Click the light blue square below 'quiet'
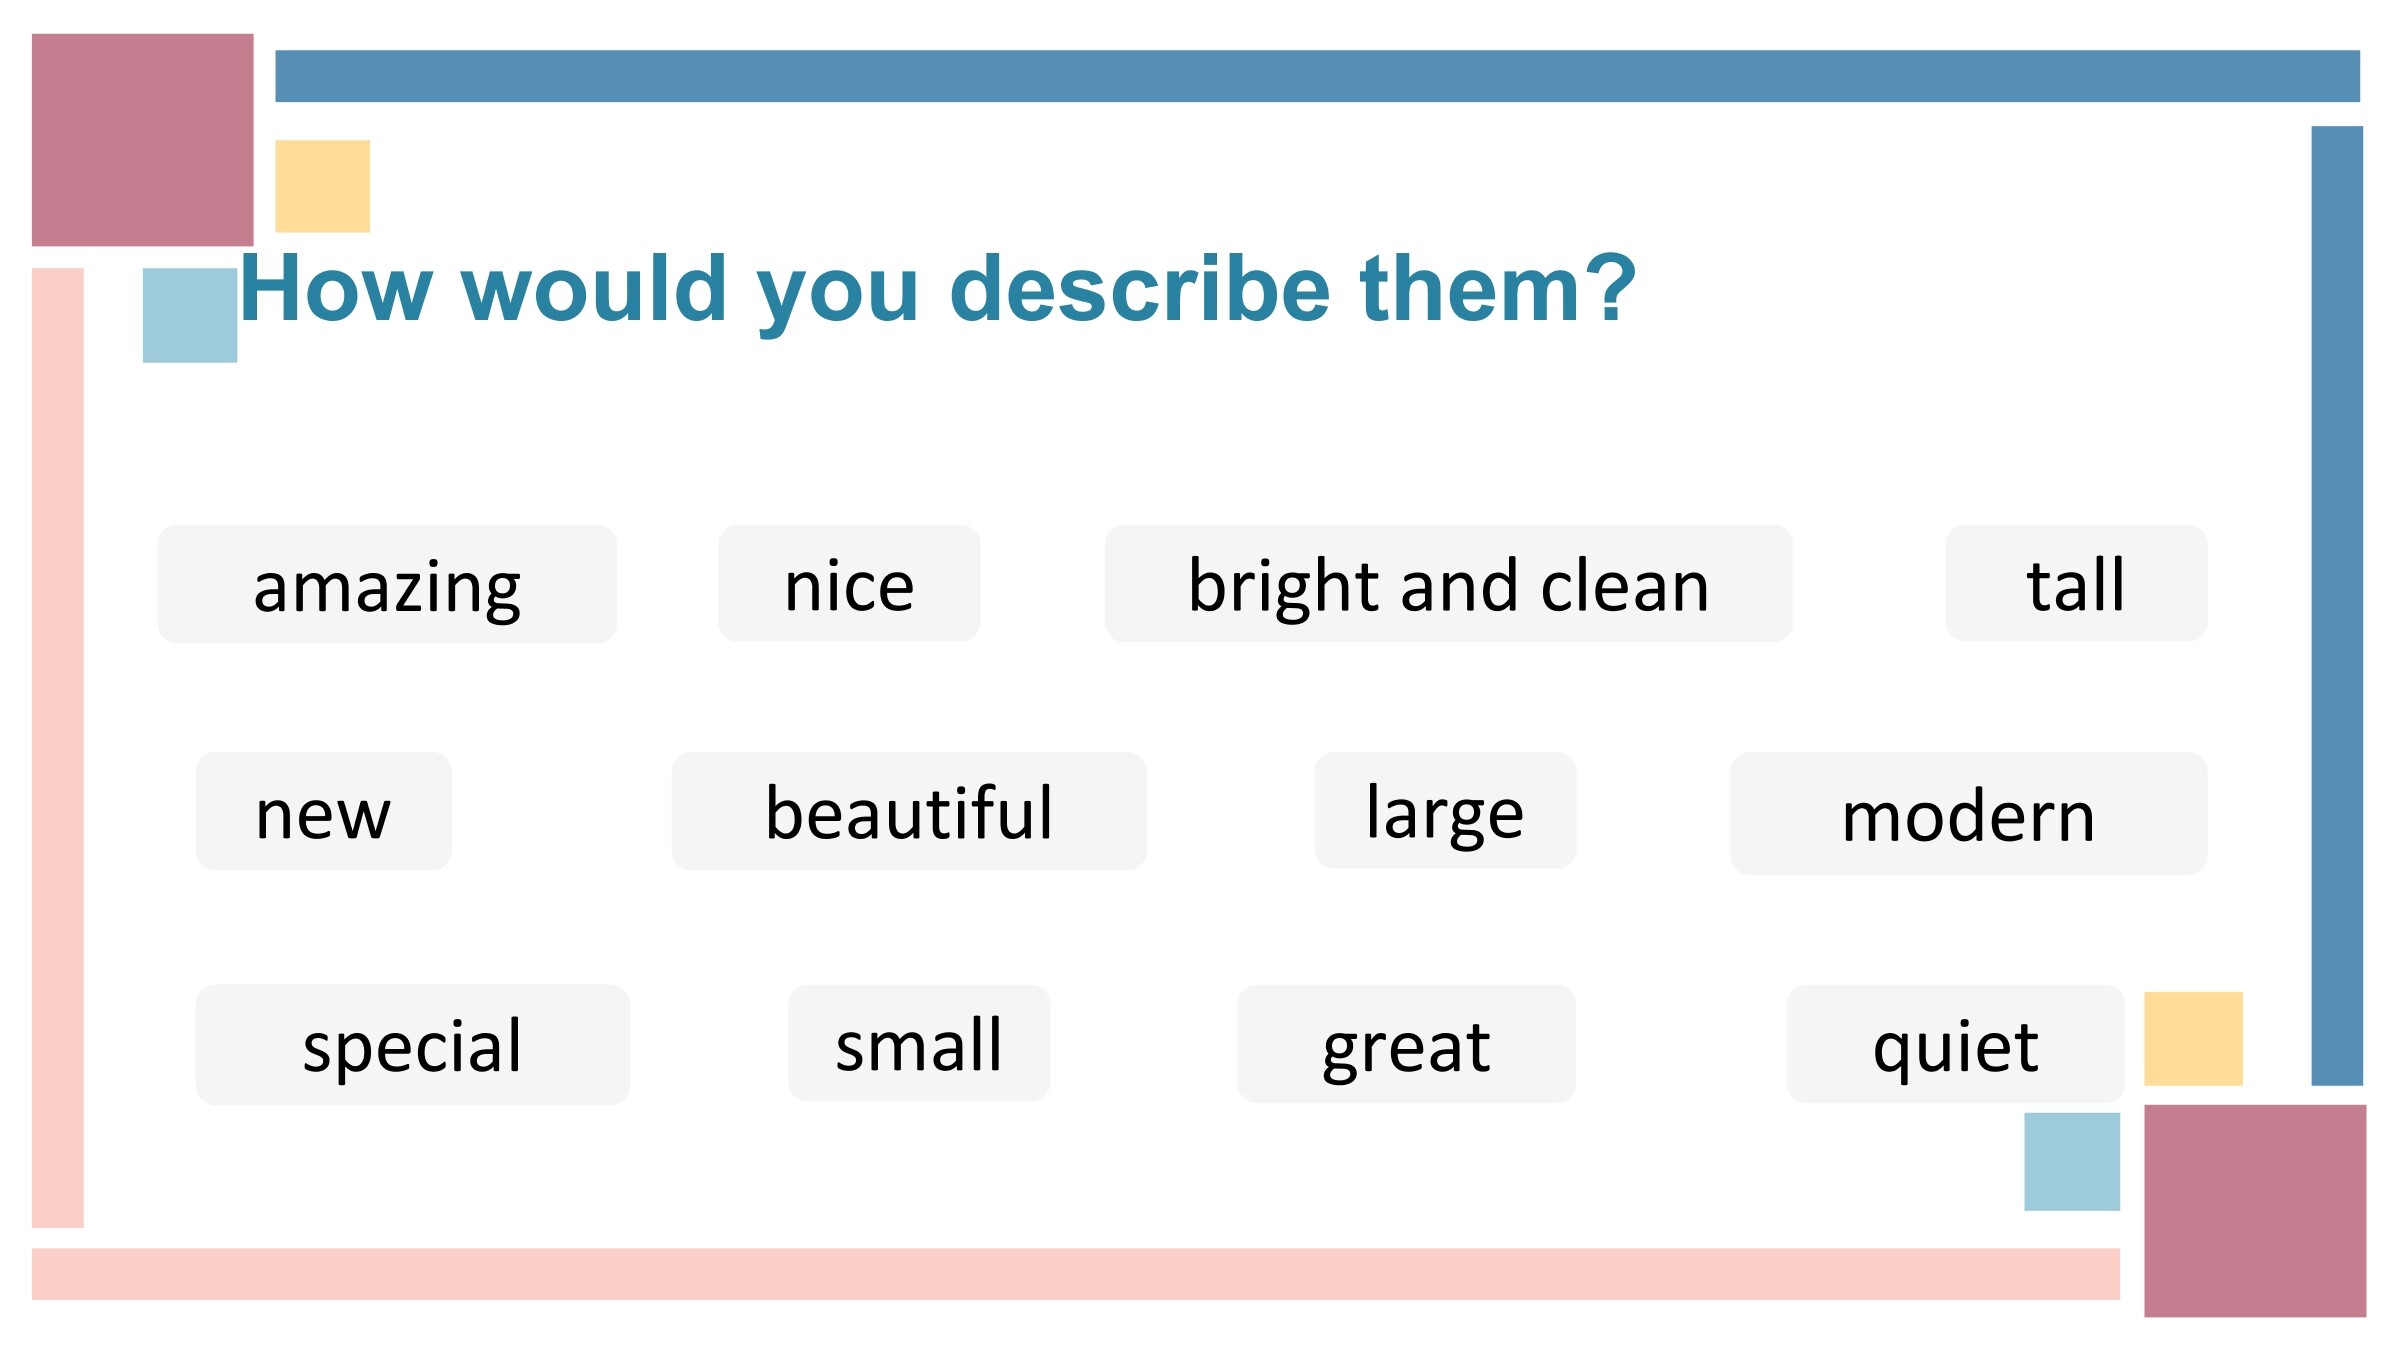 (2072, 1162)
